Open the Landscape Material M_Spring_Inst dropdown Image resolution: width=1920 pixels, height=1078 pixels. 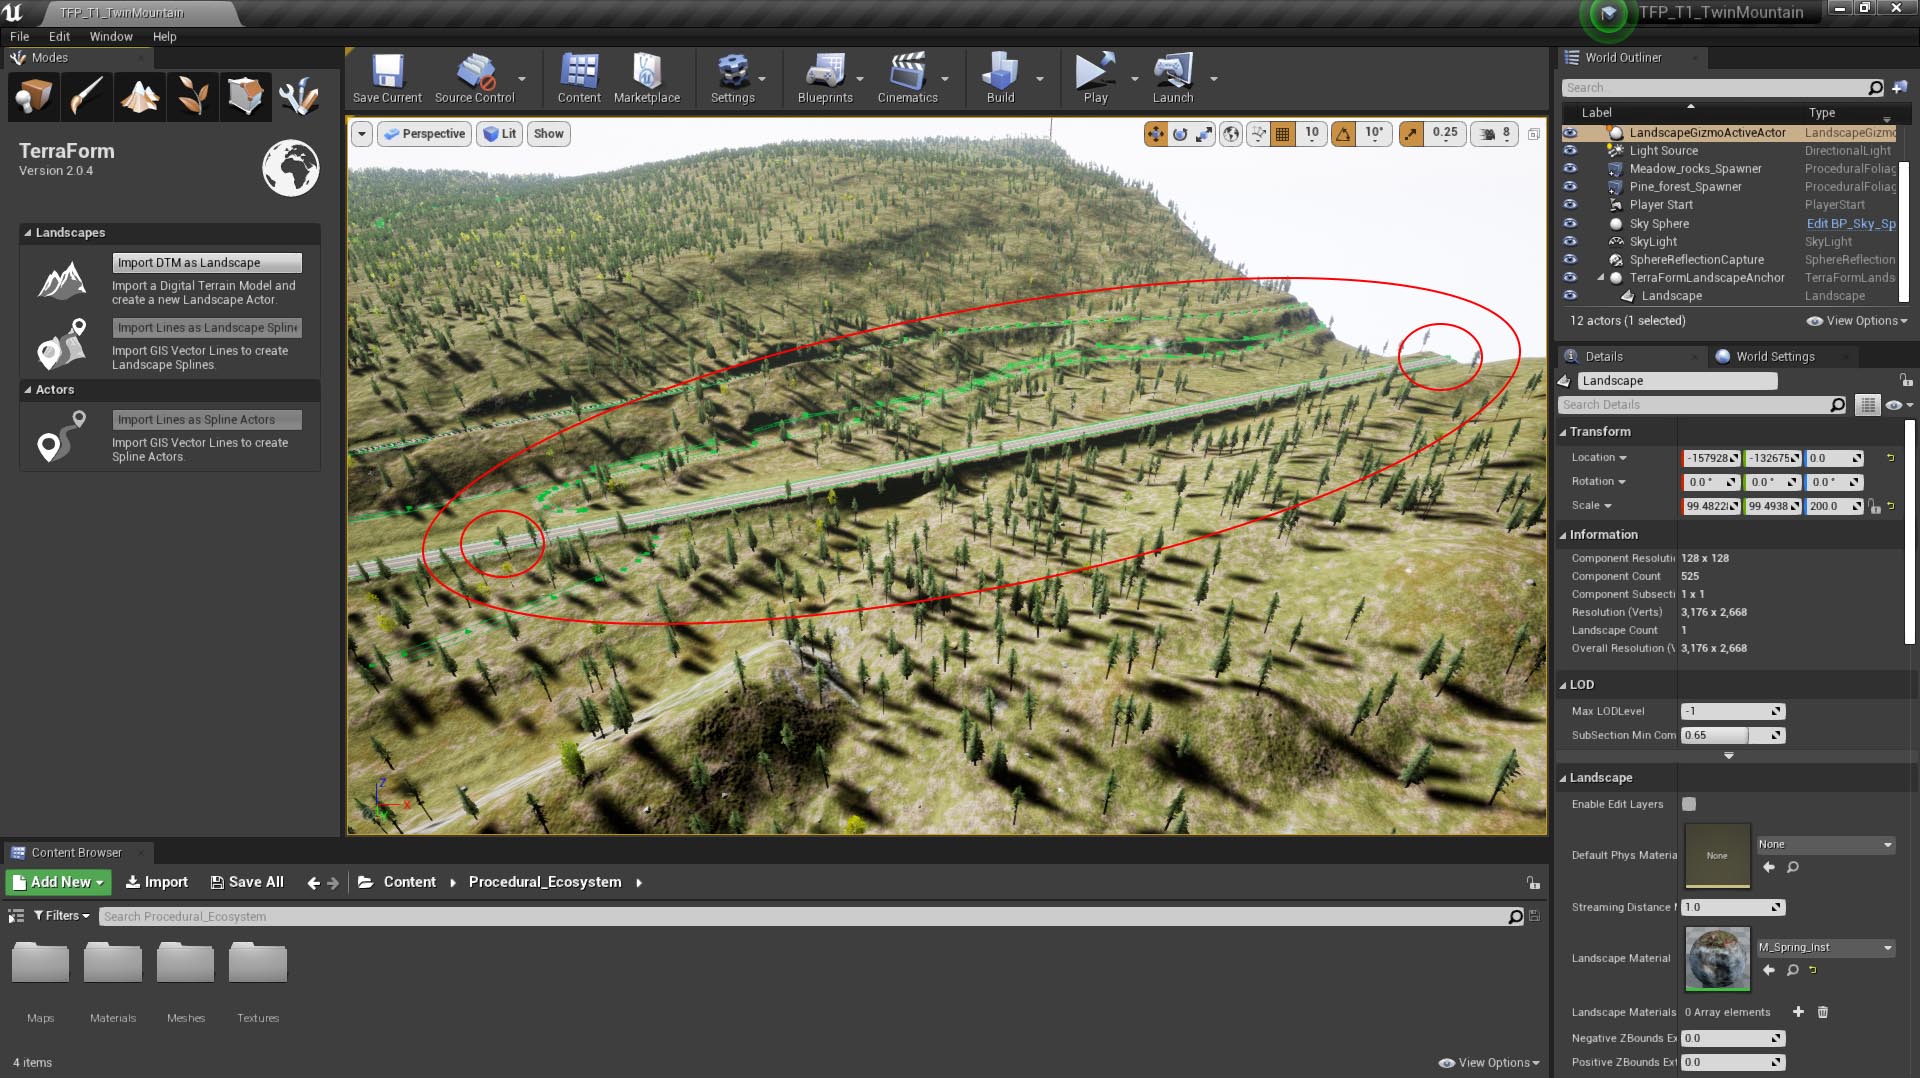(1826, 947)
